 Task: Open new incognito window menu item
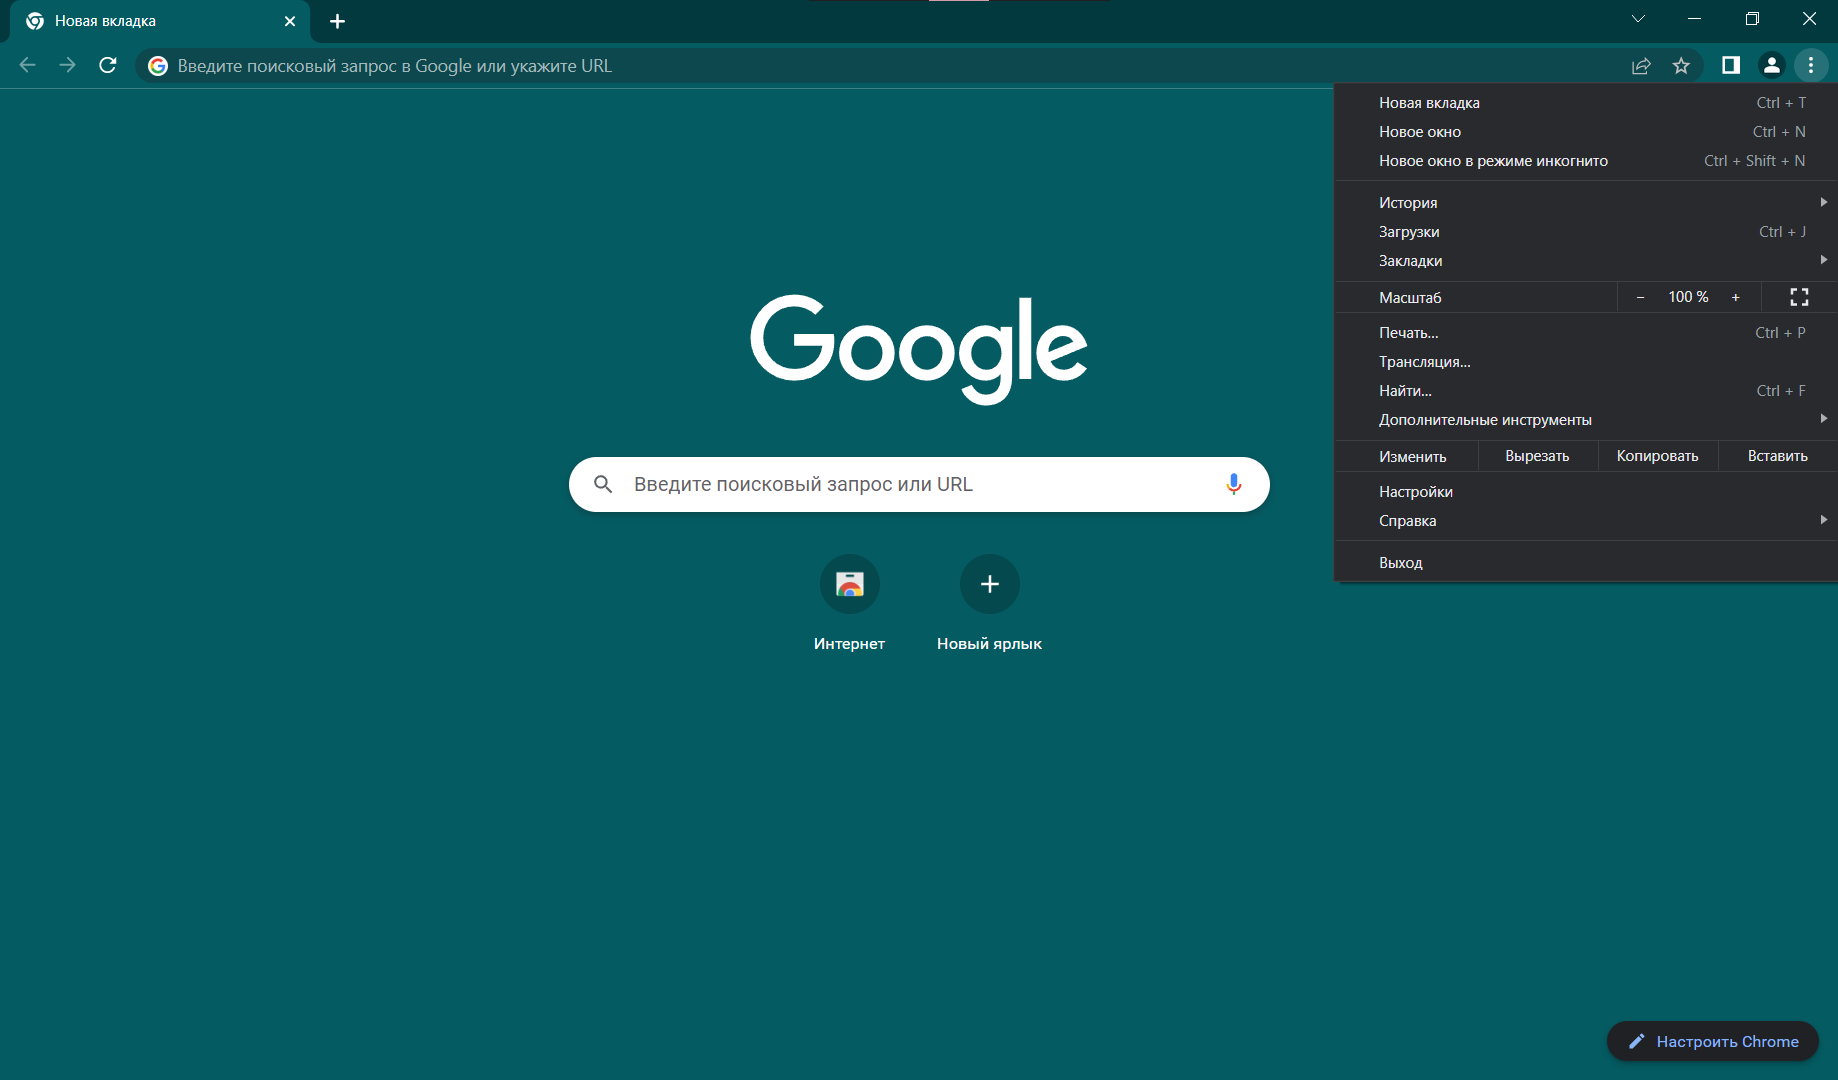pyautogui.click(x=1586, y=161)
